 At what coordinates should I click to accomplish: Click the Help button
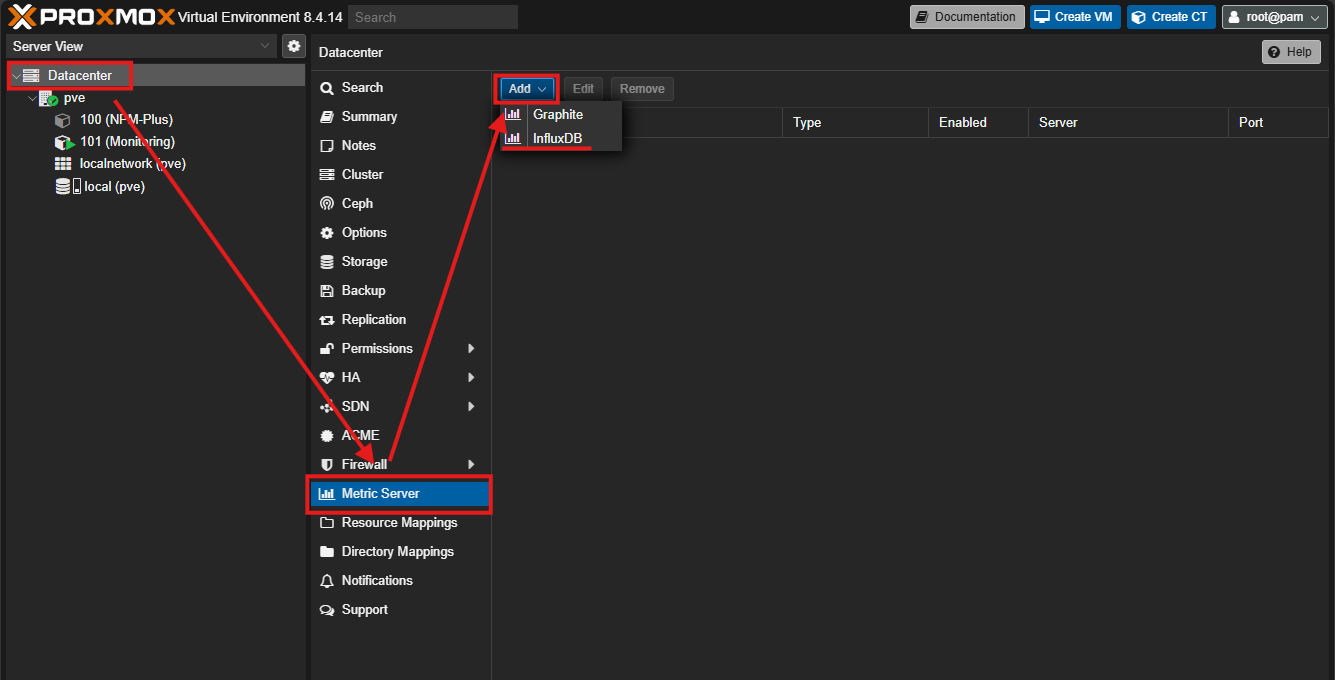click(x=1291, y=52)
